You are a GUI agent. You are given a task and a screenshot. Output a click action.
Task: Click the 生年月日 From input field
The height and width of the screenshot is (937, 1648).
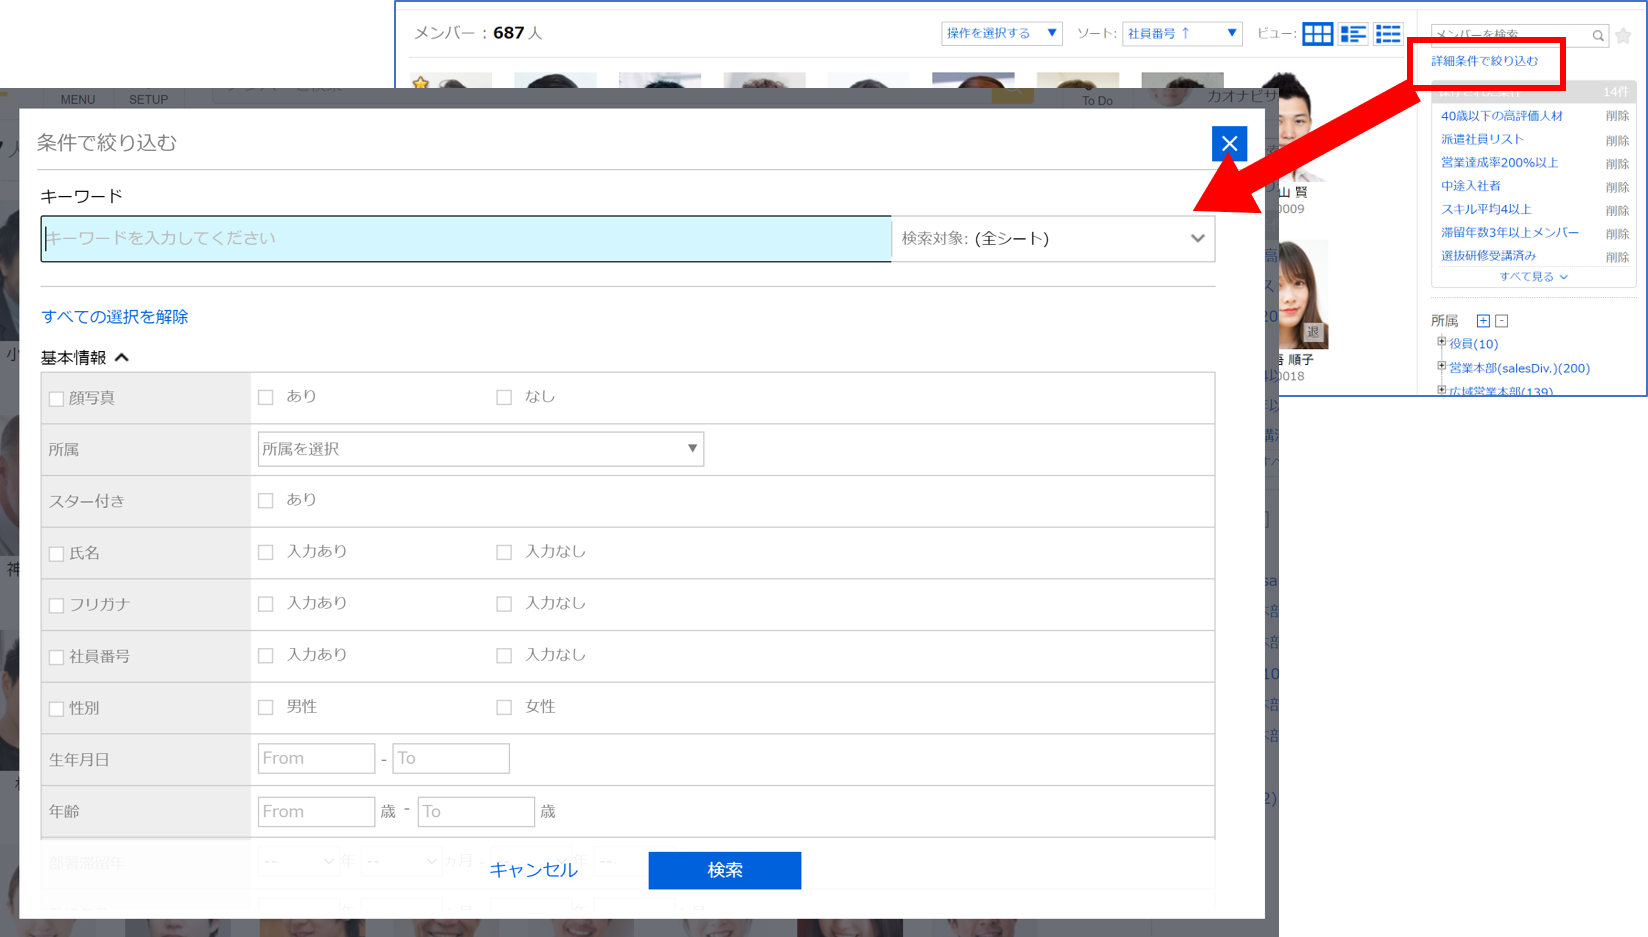point(316,758)
